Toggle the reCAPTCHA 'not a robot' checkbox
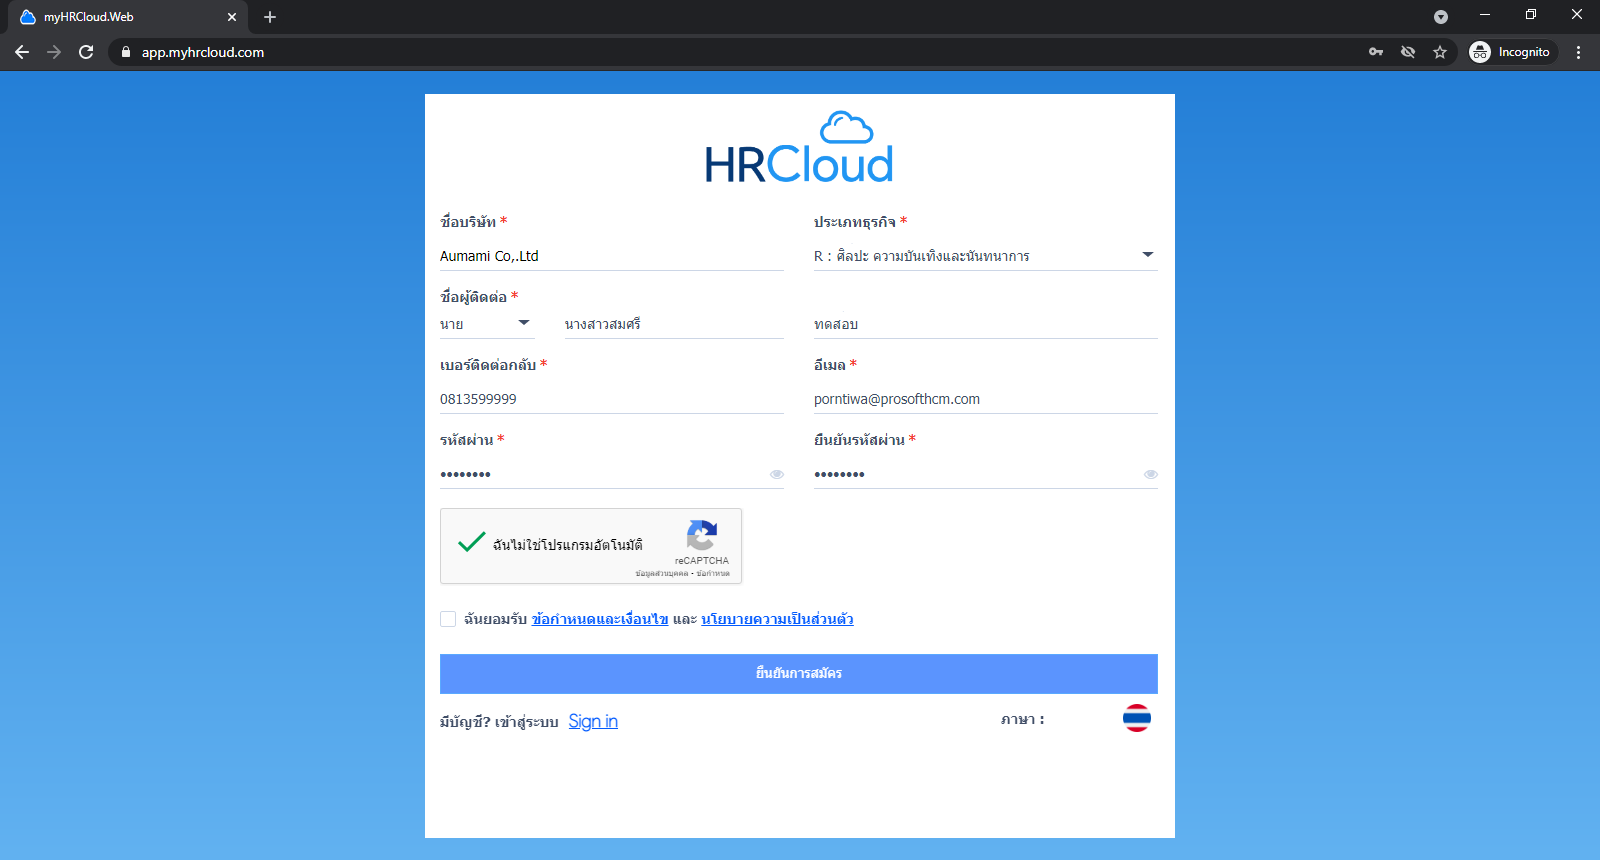Screen dimensions: 1600x860 pyautogui.click(x=472, y=542)
